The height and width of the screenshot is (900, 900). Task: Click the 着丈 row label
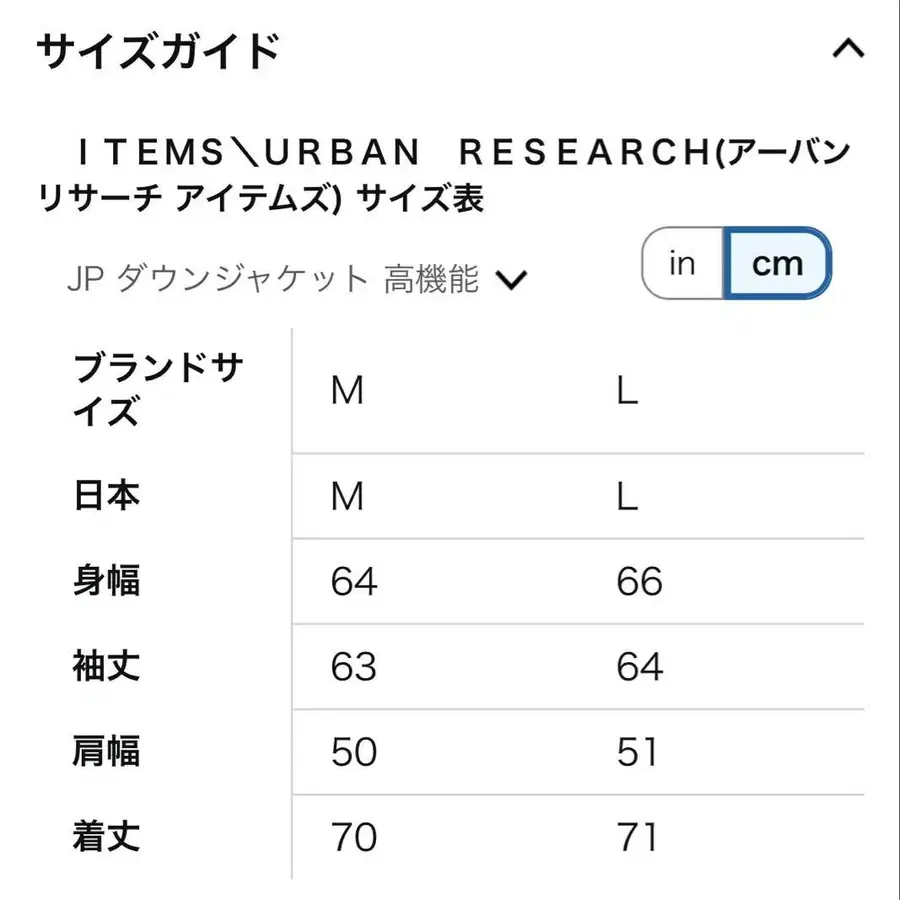click(x=105, y=838)
